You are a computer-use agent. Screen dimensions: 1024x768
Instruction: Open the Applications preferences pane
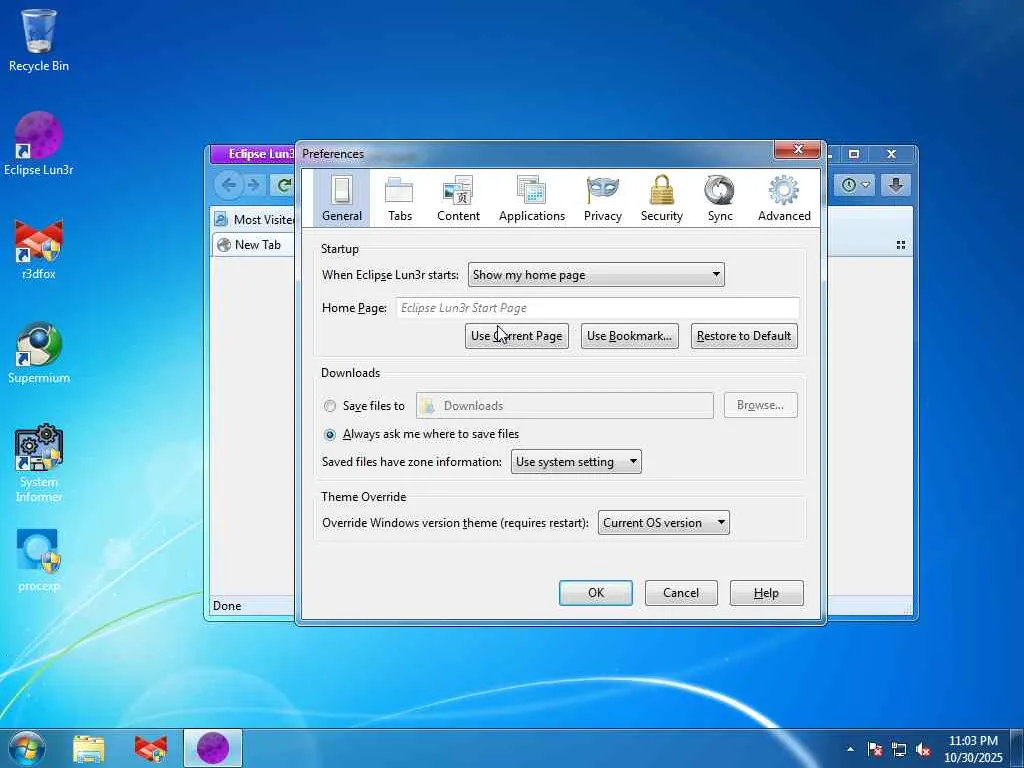(x=532, y=199)
